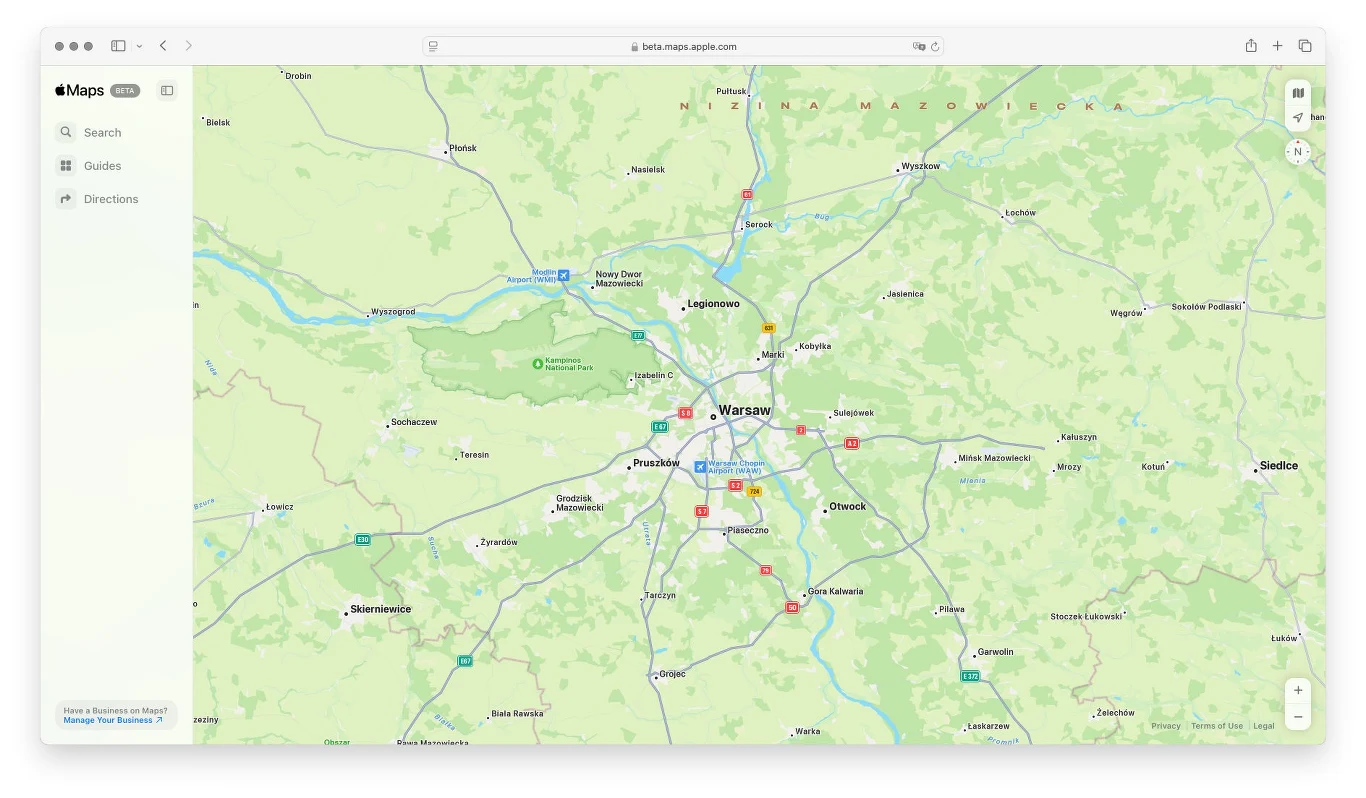Click the Modlin Airport airplane pin
Screen dimensions: 1366x798
coord(563,274)
